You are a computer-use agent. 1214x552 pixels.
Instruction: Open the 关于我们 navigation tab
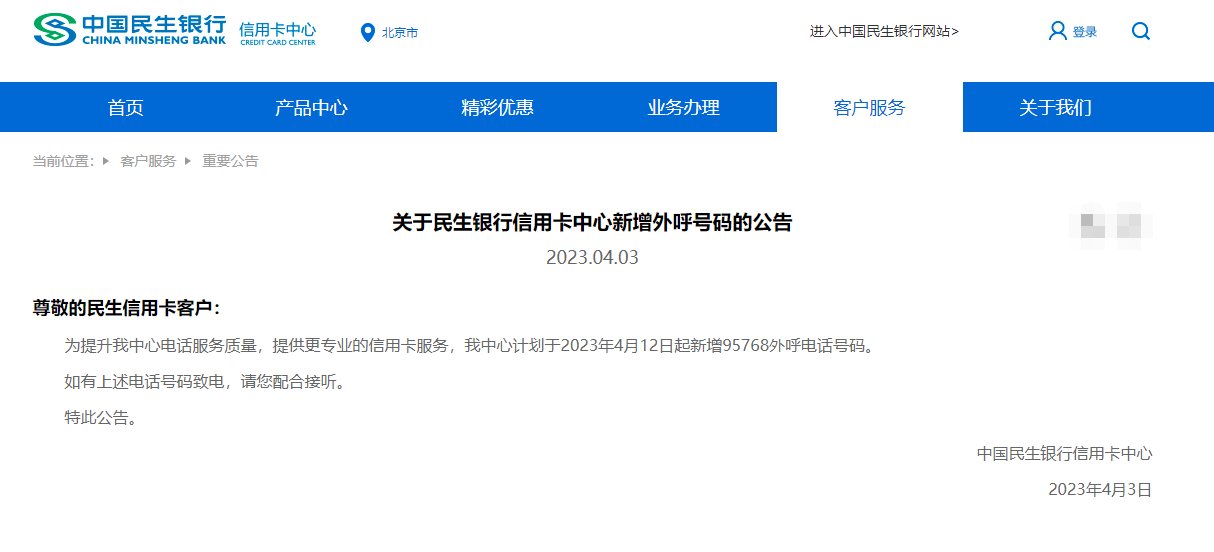point(1055,108)
